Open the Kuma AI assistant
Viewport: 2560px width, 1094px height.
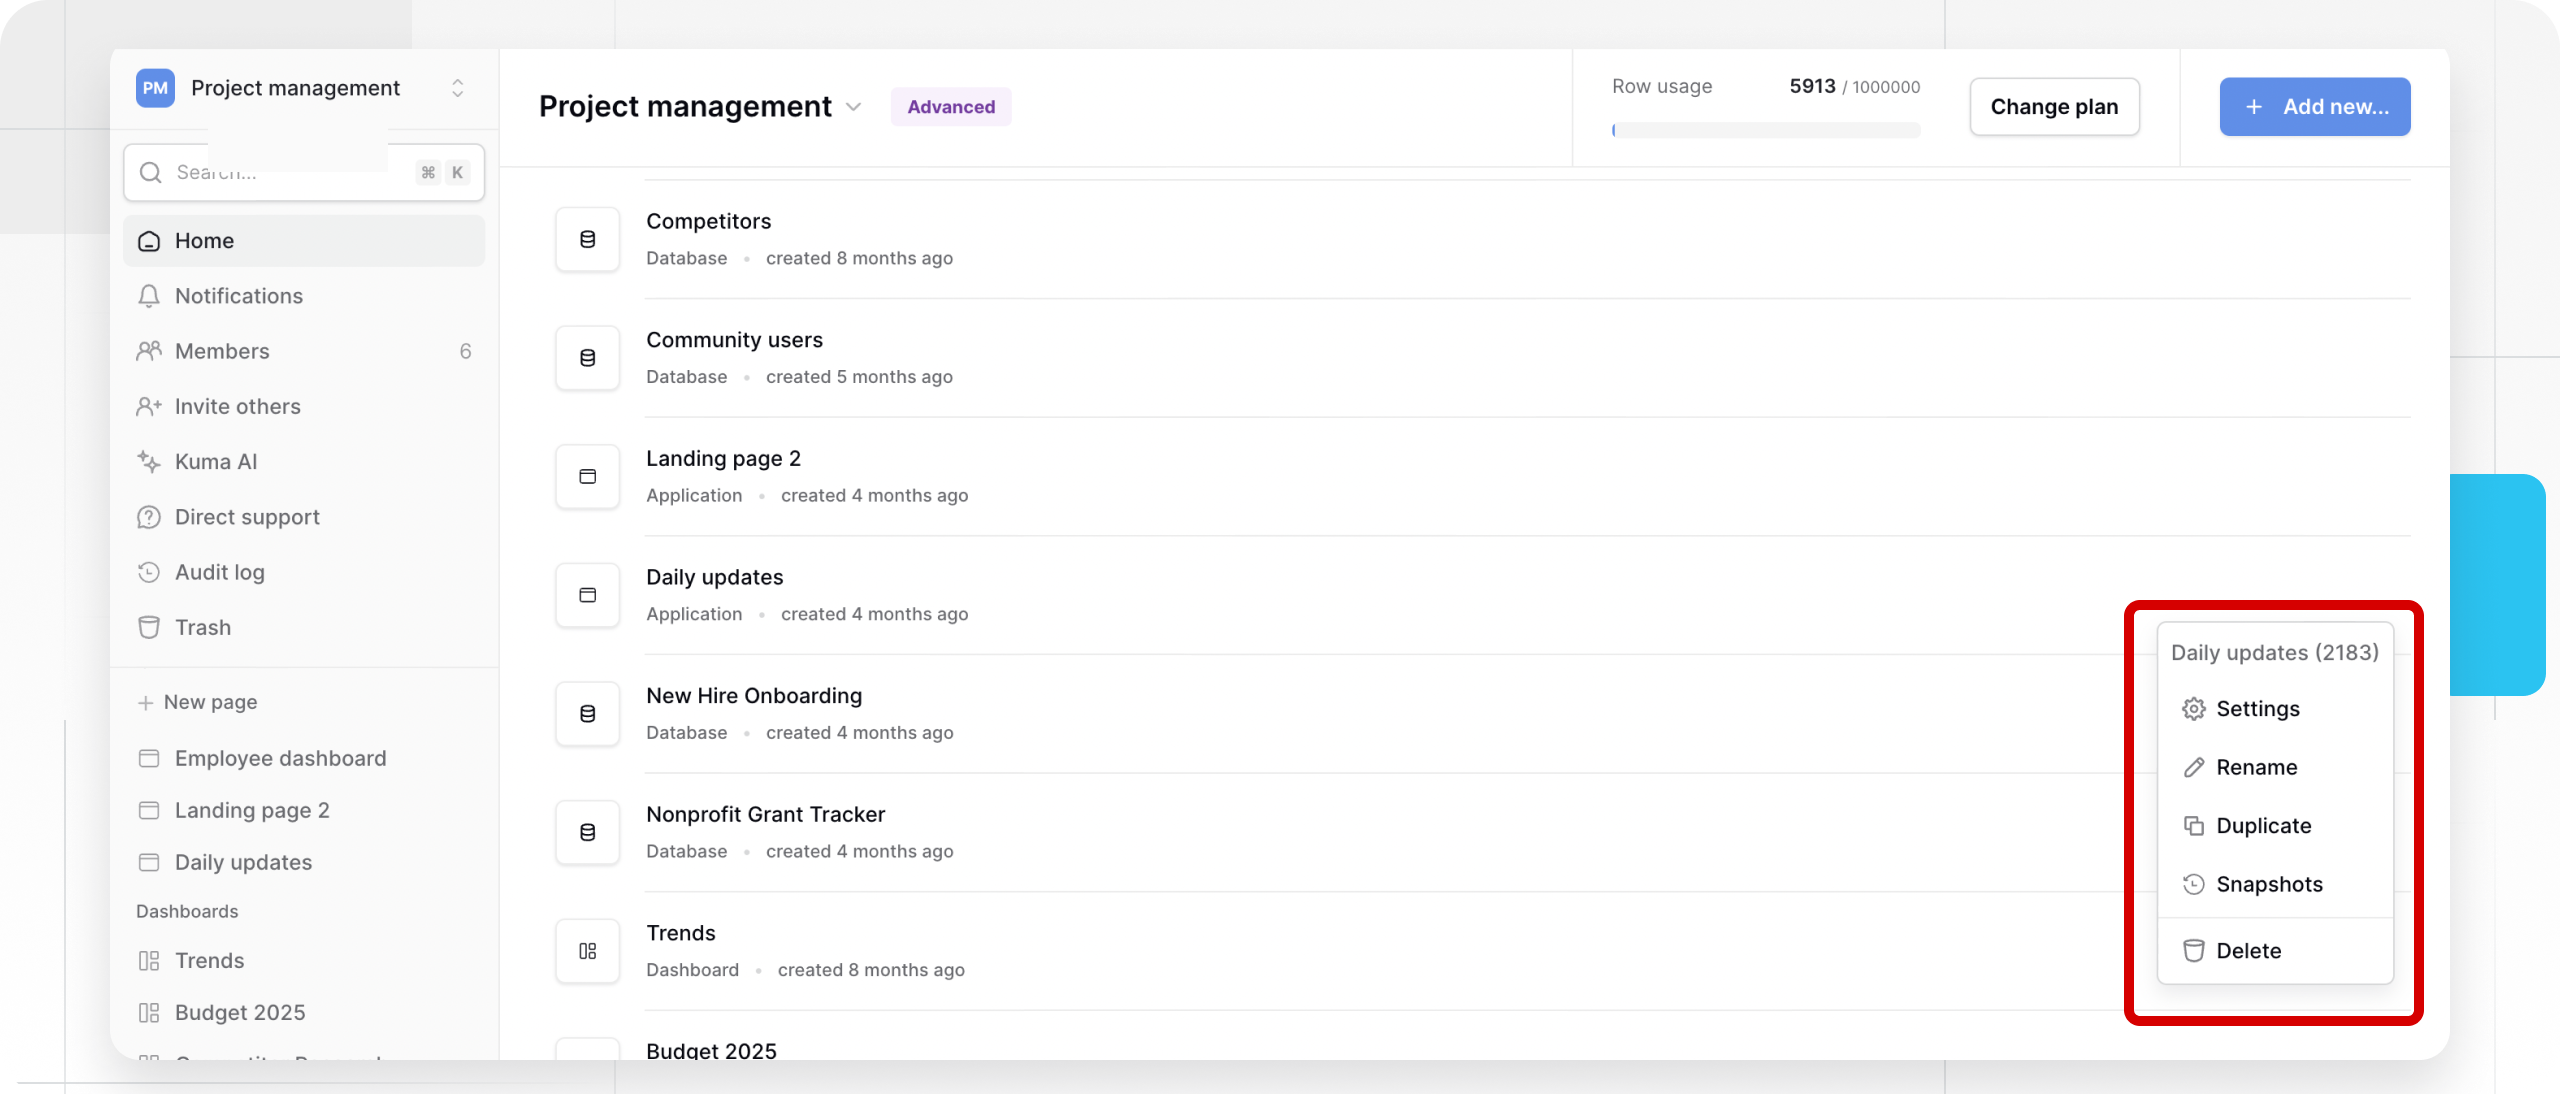[x=217, y=461]
